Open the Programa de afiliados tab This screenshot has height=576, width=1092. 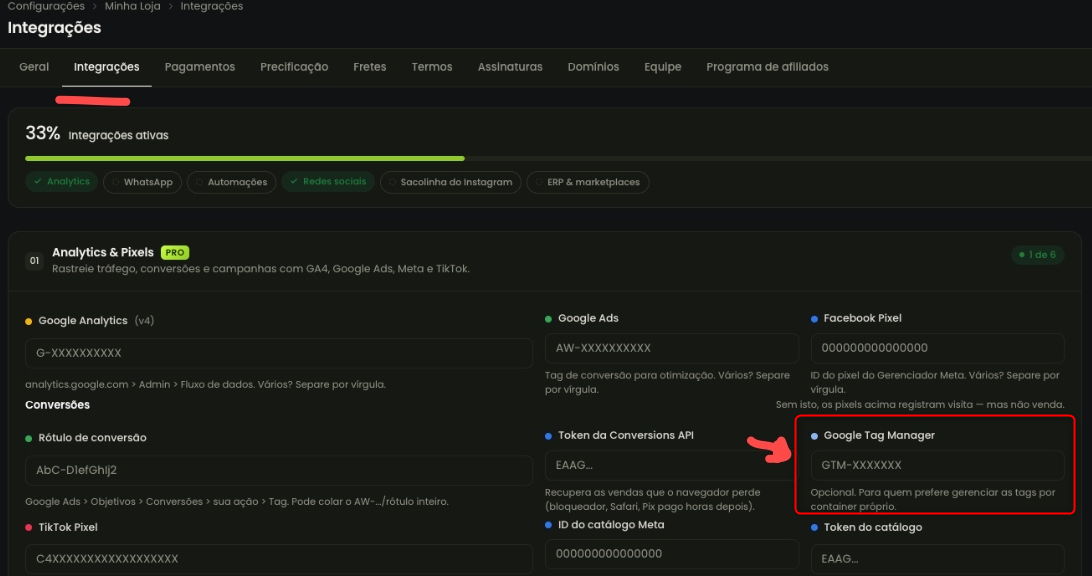tap(767, 67)
